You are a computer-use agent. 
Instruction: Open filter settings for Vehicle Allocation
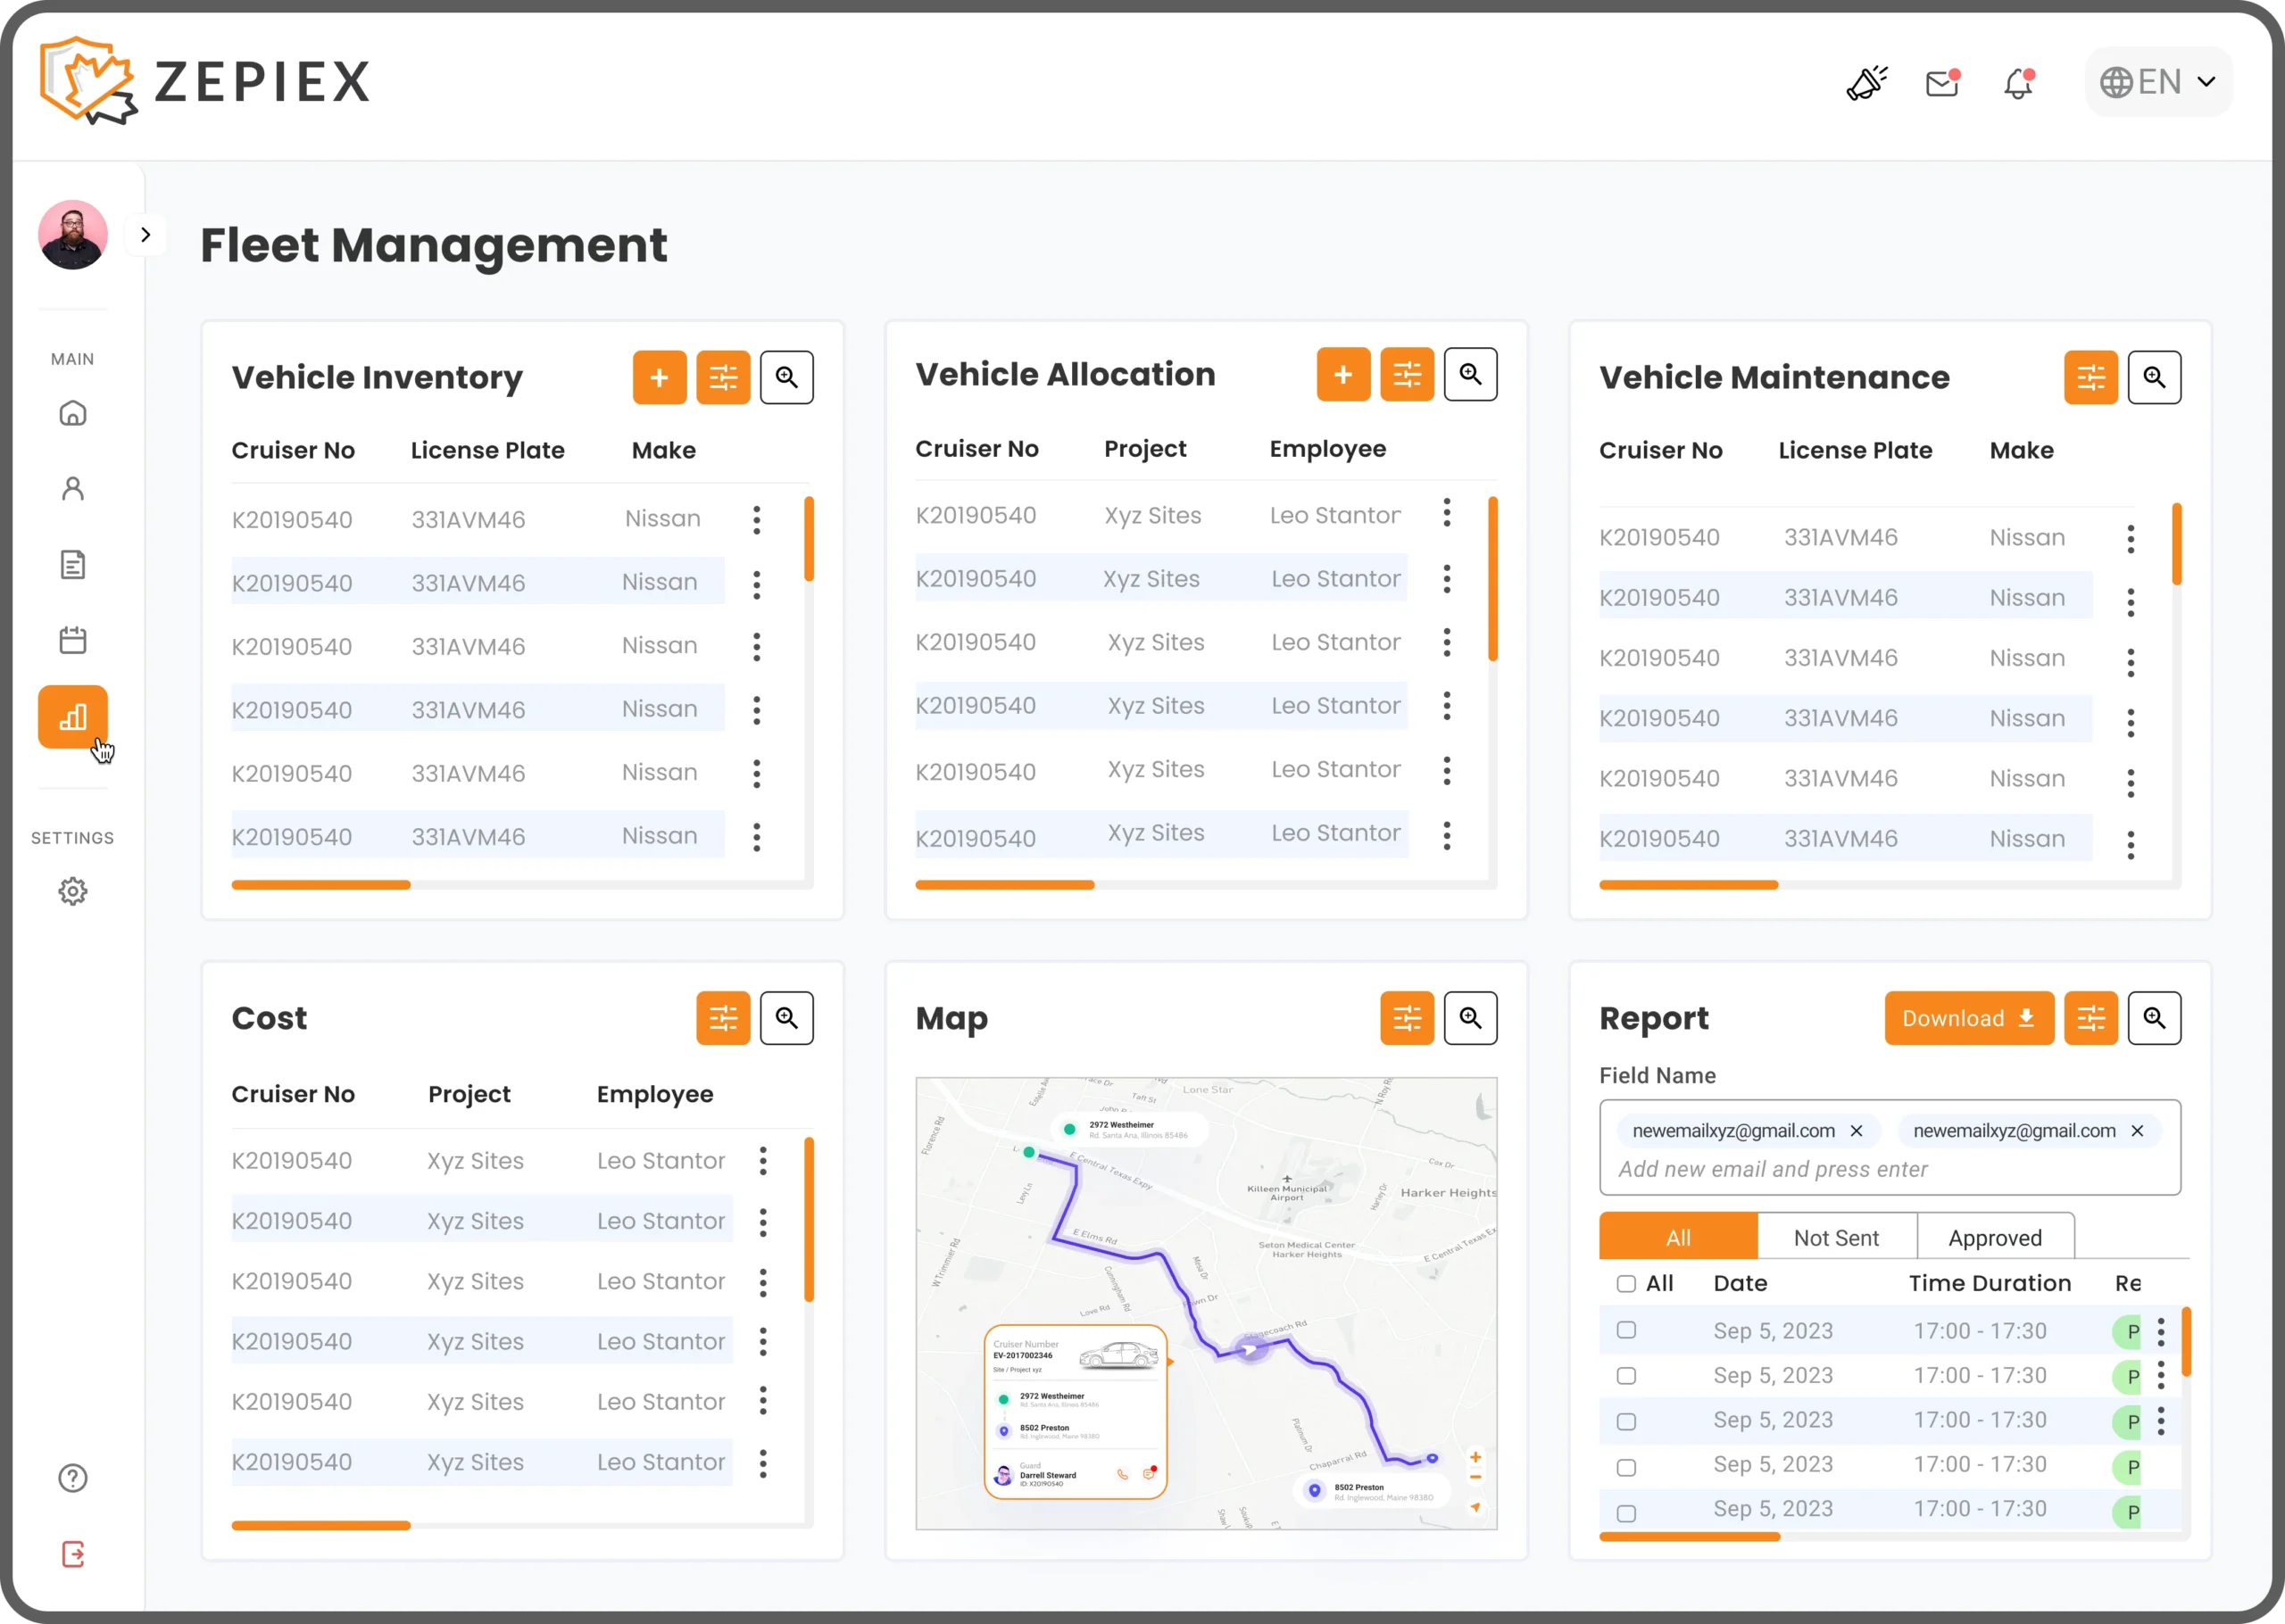[1407, 374]
